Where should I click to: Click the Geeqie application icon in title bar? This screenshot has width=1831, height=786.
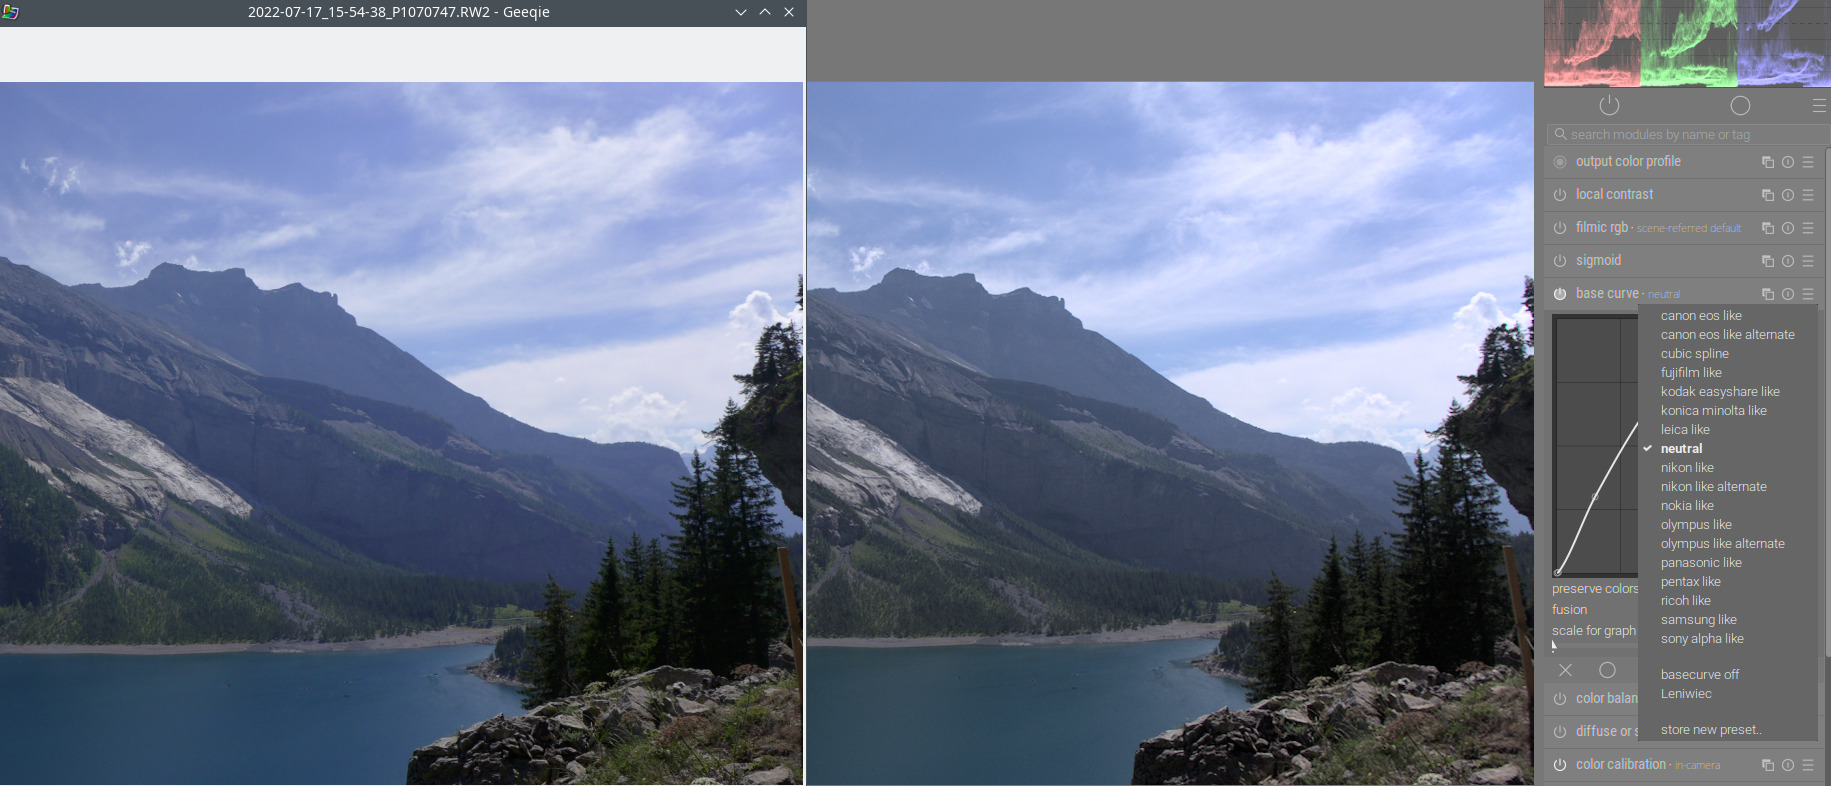pyautogui.click(x=10, y=12)
